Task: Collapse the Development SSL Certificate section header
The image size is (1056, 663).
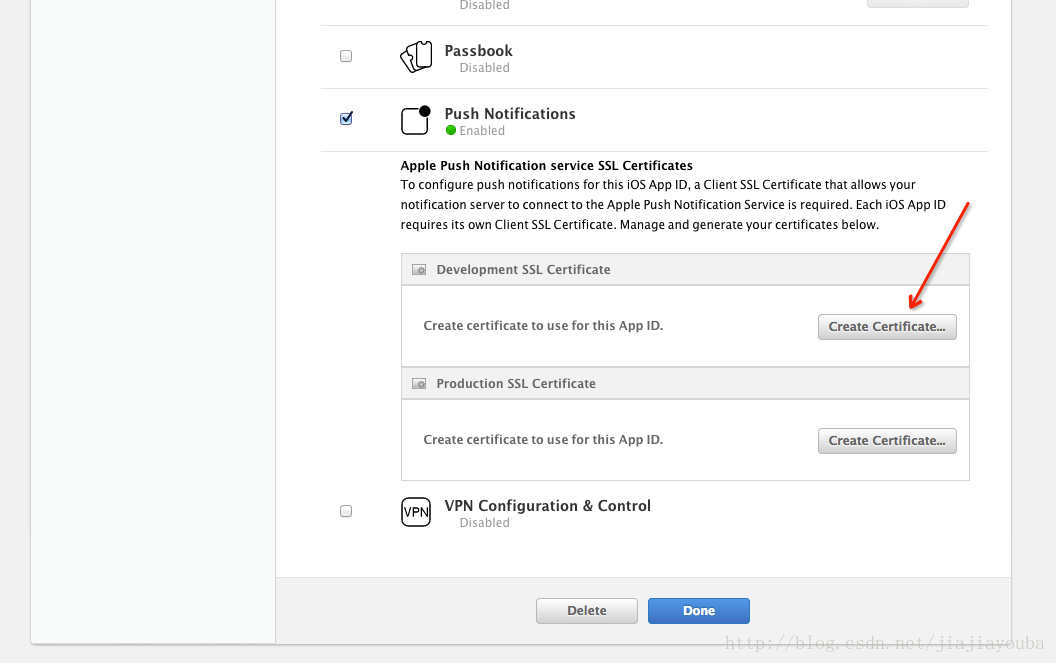Action: pyautogui.click(x=685, y=270)
